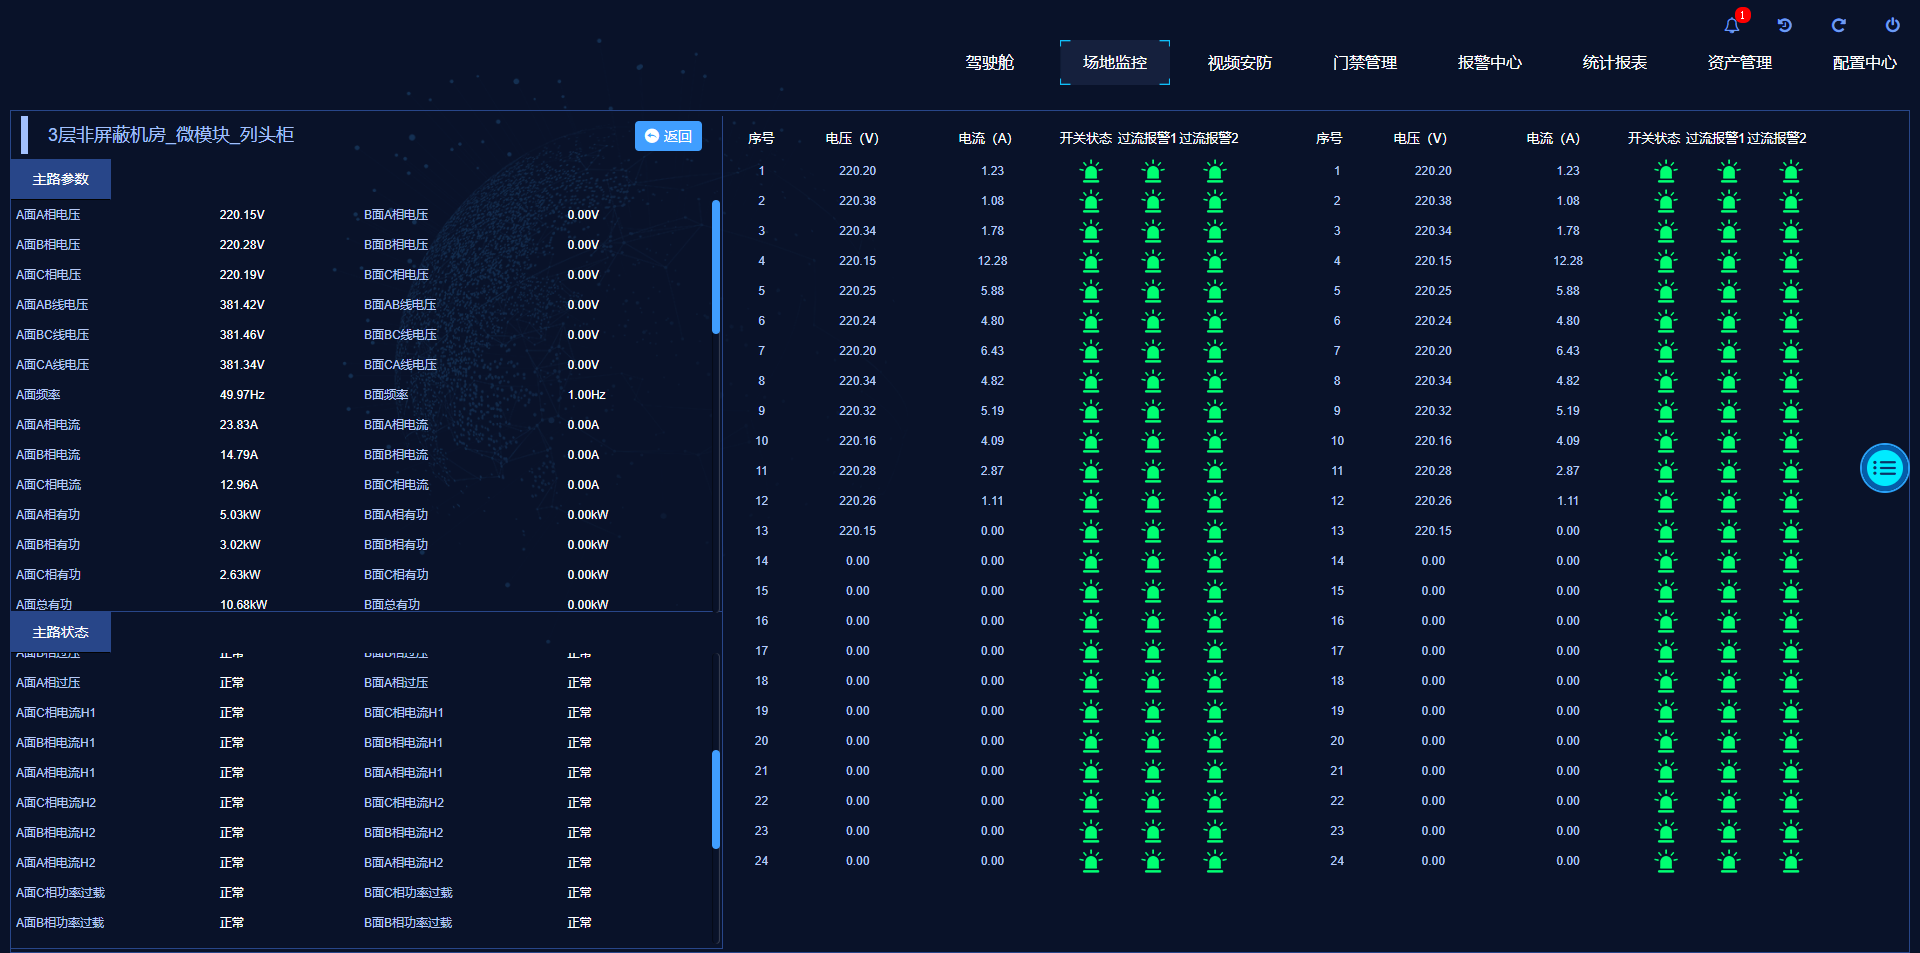Go to 门禁管理
This screenshot has width=1920, height=953.
[1365, 62]
